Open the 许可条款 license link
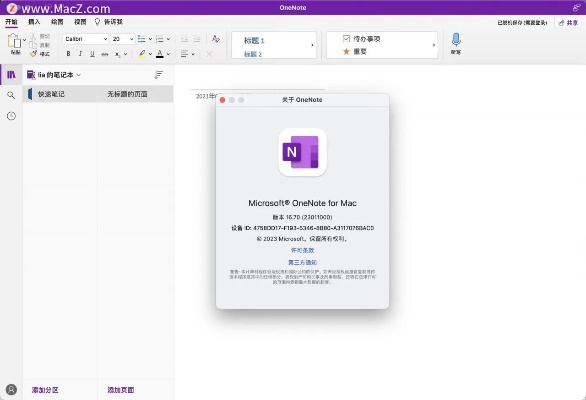The image size is (586, 400). tap(302, 250)
